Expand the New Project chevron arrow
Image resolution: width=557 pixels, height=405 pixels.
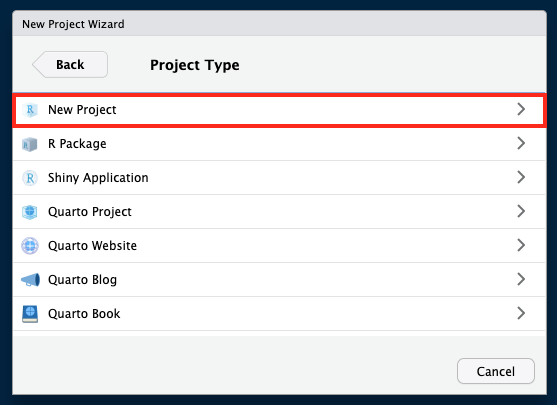coord(521,109)
